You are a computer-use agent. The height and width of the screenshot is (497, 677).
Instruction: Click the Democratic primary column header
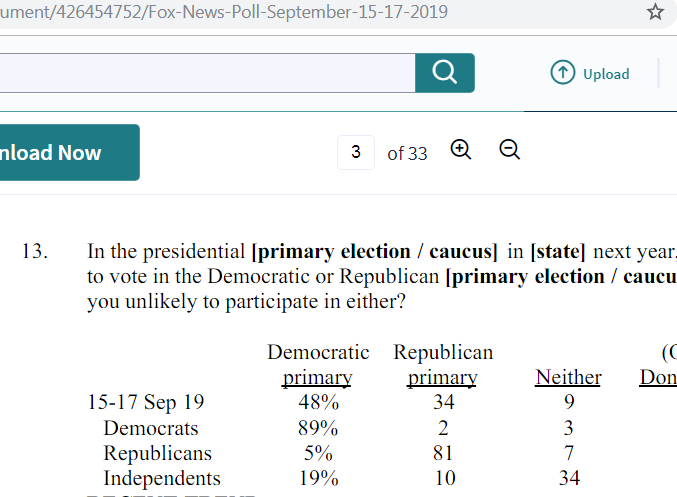318,365
